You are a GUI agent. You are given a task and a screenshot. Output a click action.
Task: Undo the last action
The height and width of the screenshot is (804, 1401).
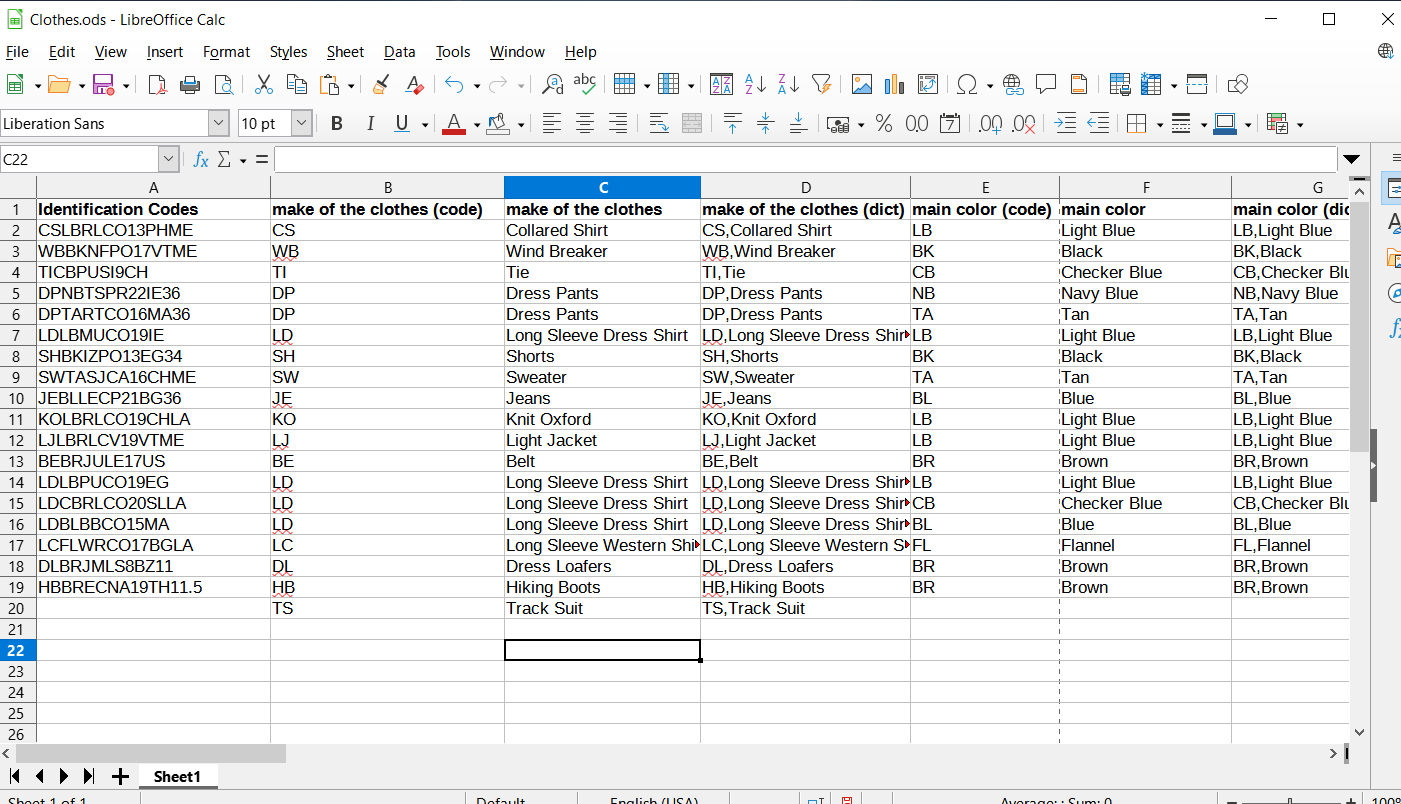(x=454, y=85)
